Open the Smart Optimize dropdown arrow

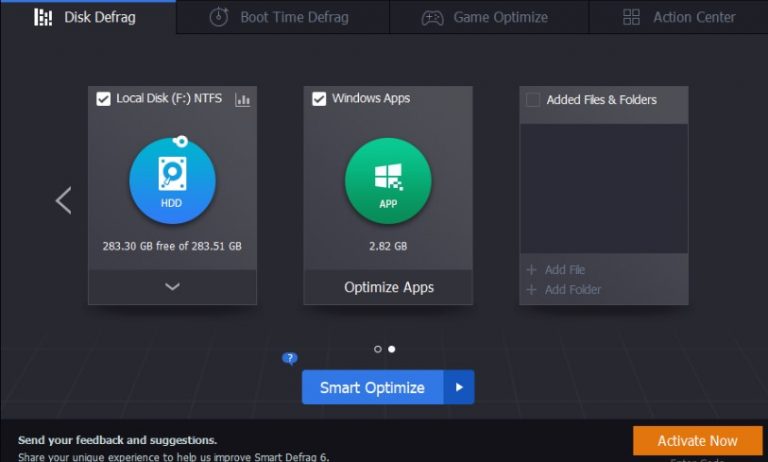[459, 388]
